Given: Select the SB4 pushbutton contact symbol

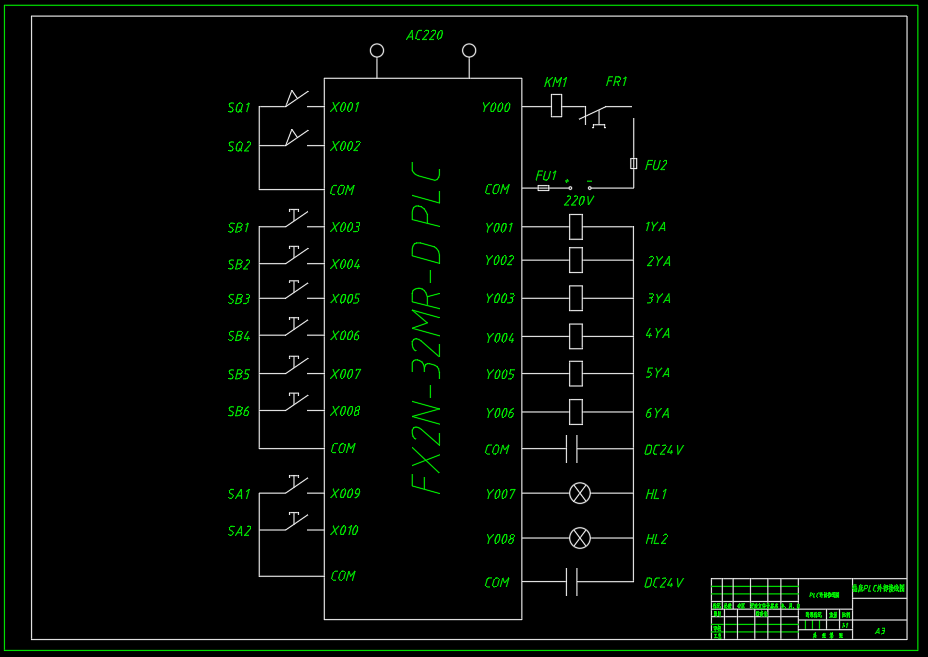Looking at the screenshot, I should tap(297, 327).
